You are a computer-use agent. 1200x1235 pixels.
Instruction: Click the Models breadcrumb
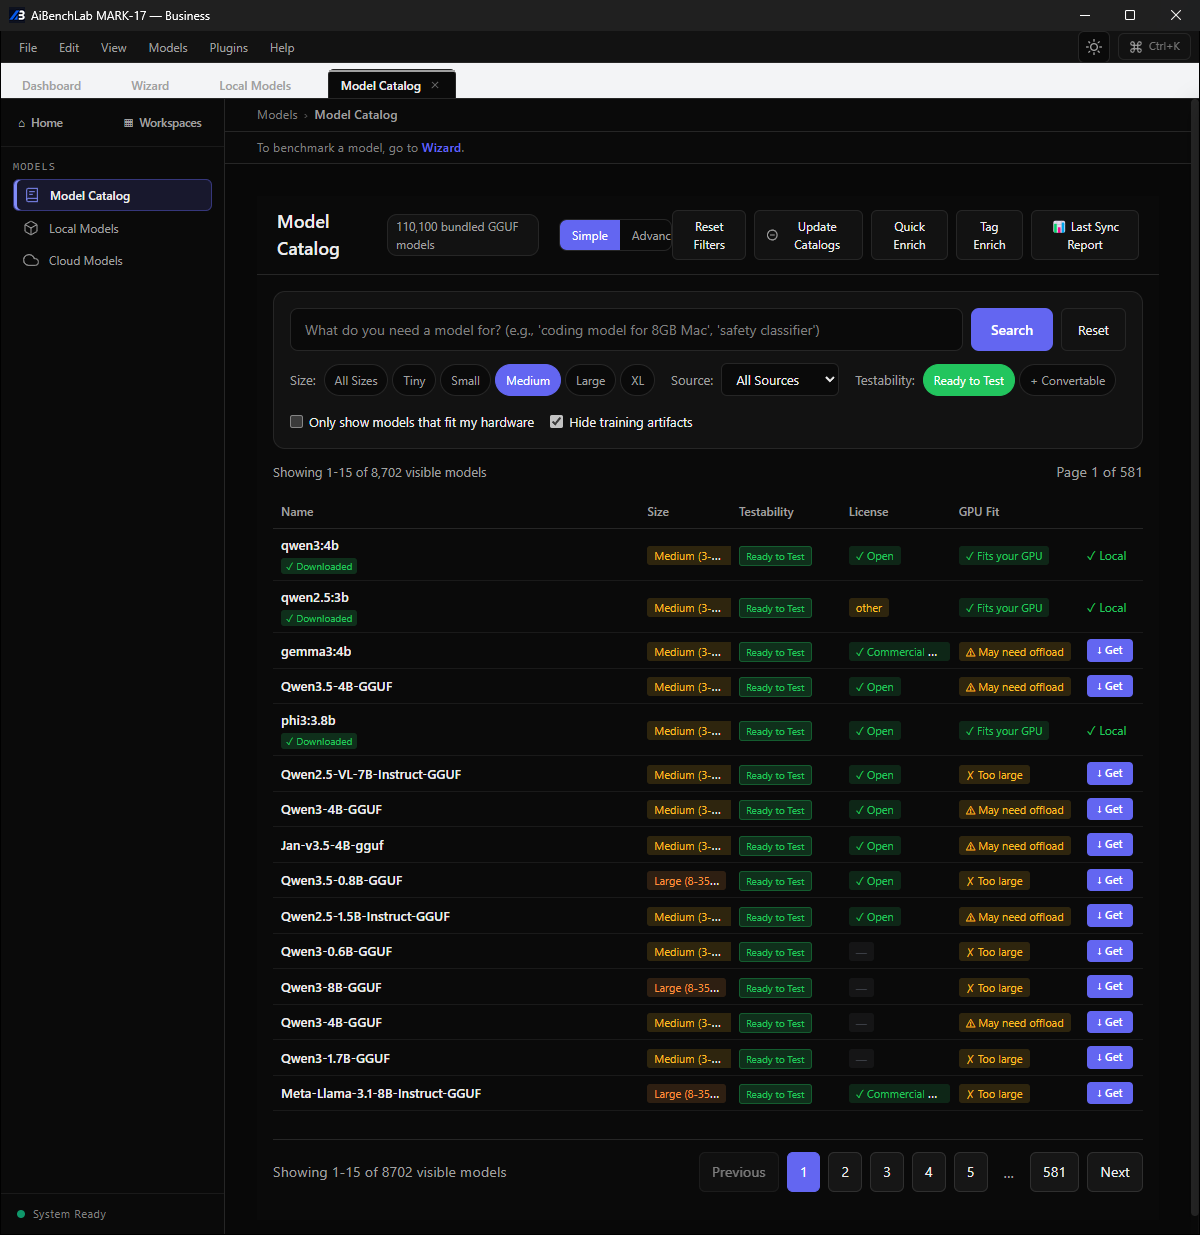(x=277, y=115)
